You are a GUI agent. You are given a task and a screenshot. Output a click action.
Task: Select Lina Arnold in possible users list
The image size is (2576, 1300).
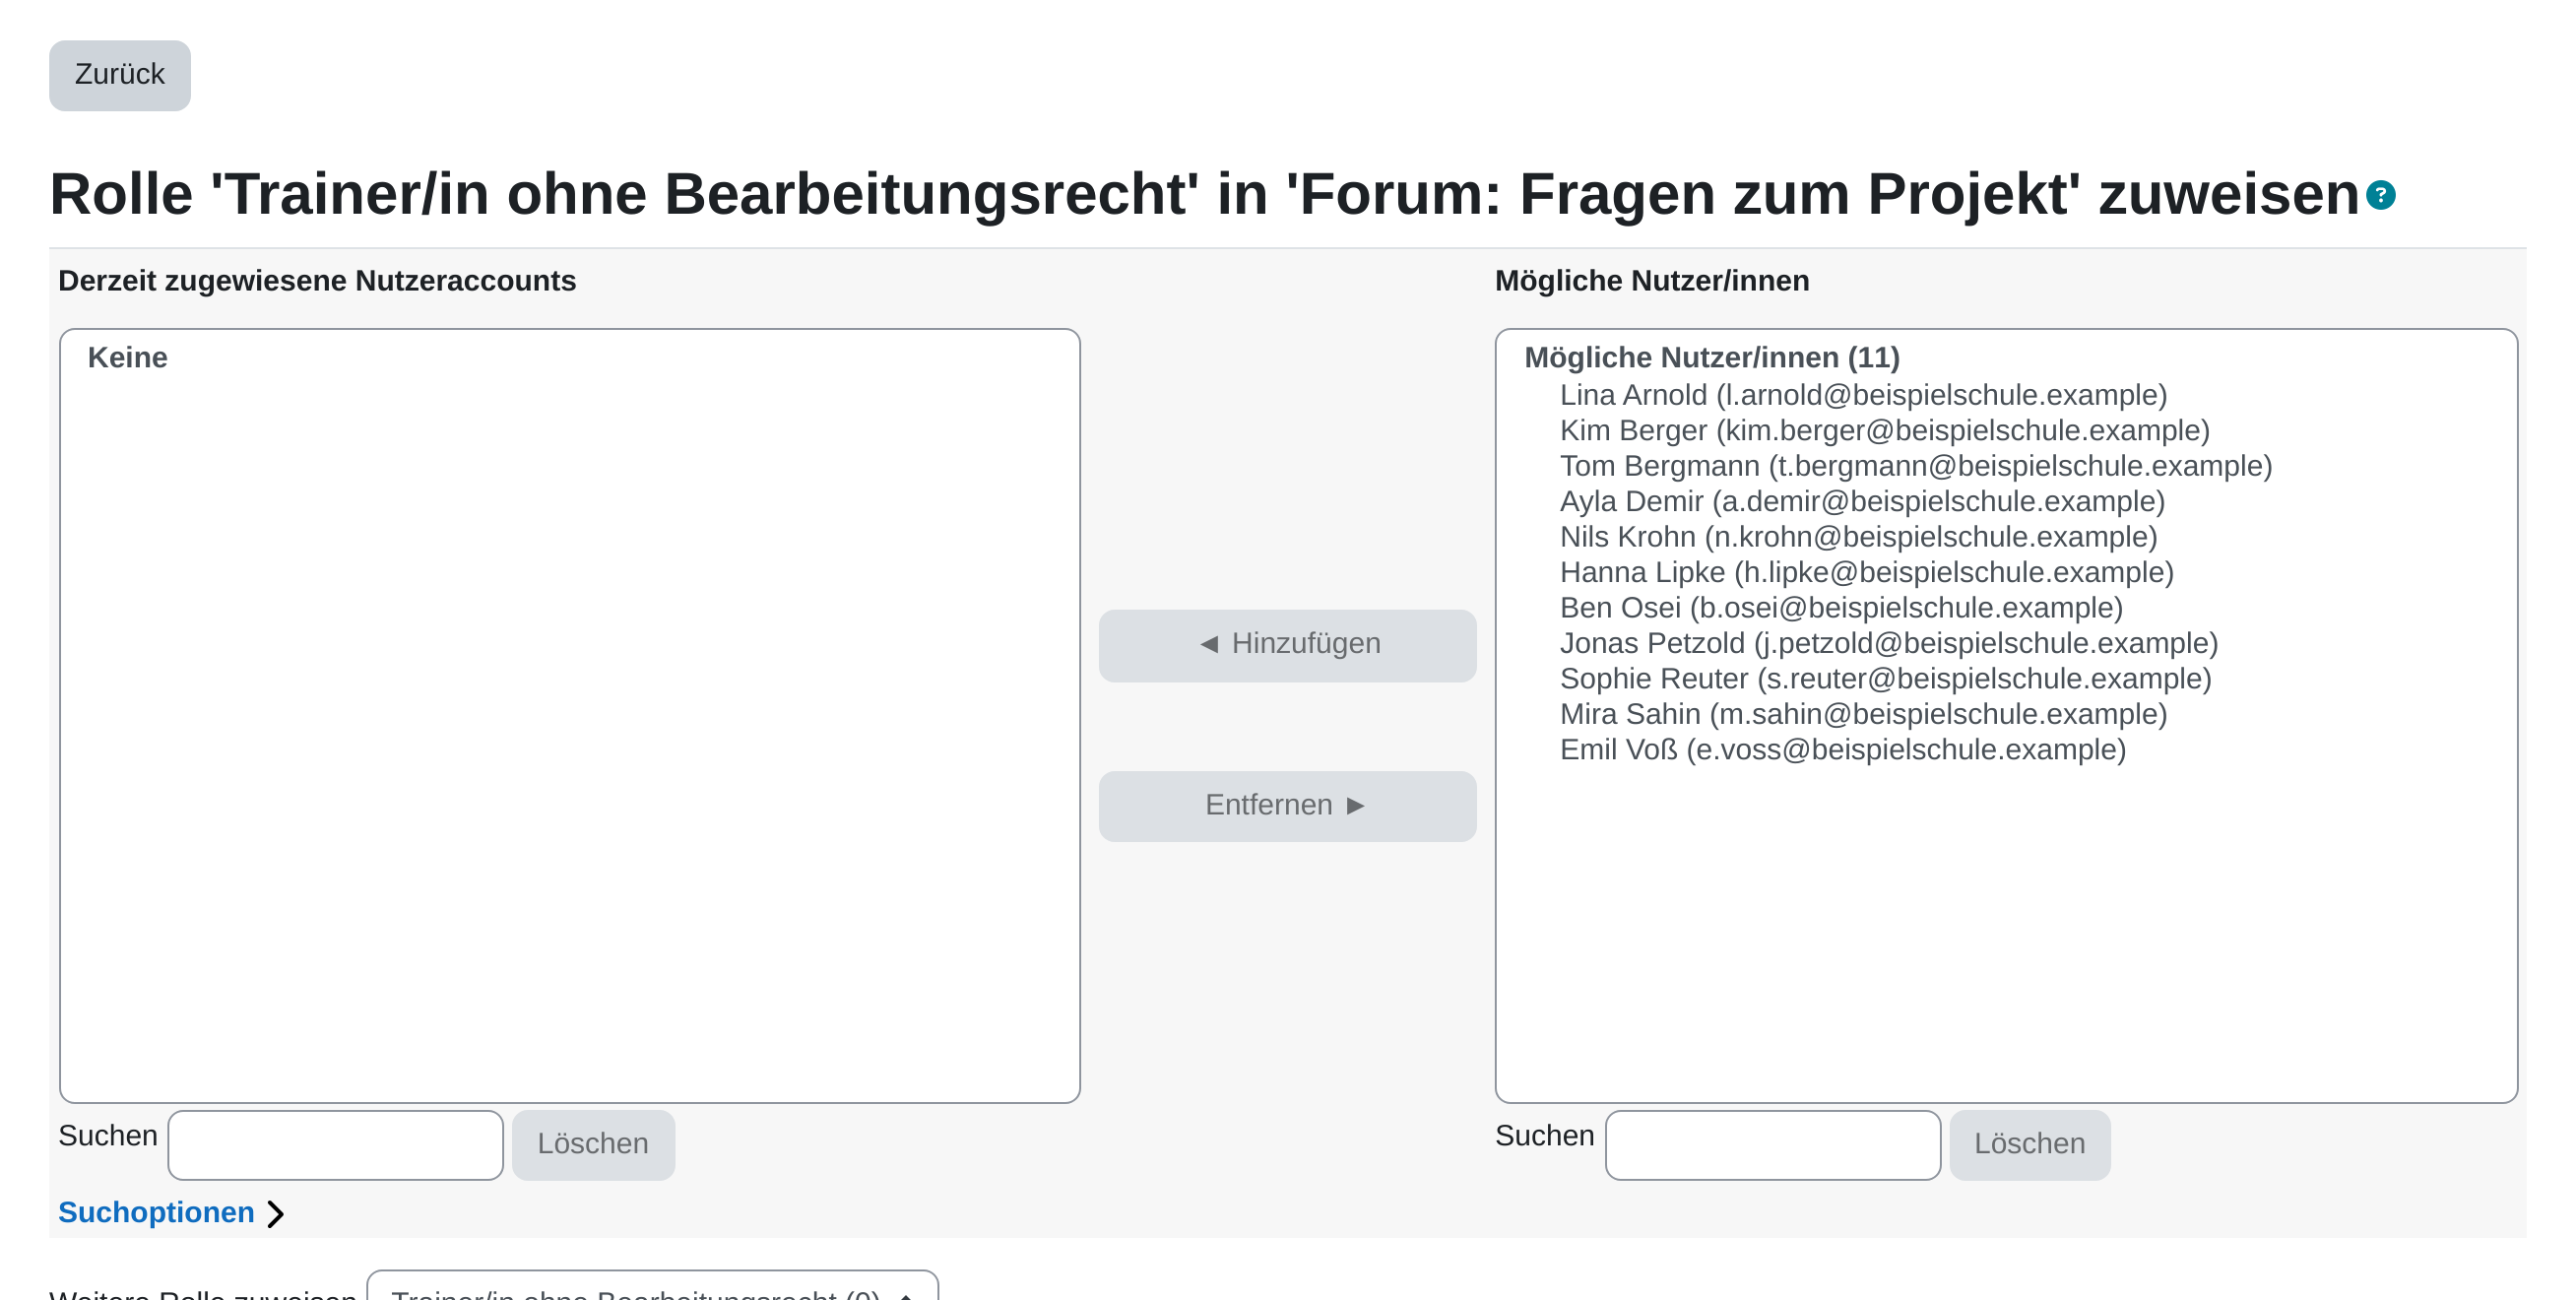point(1863,395)
